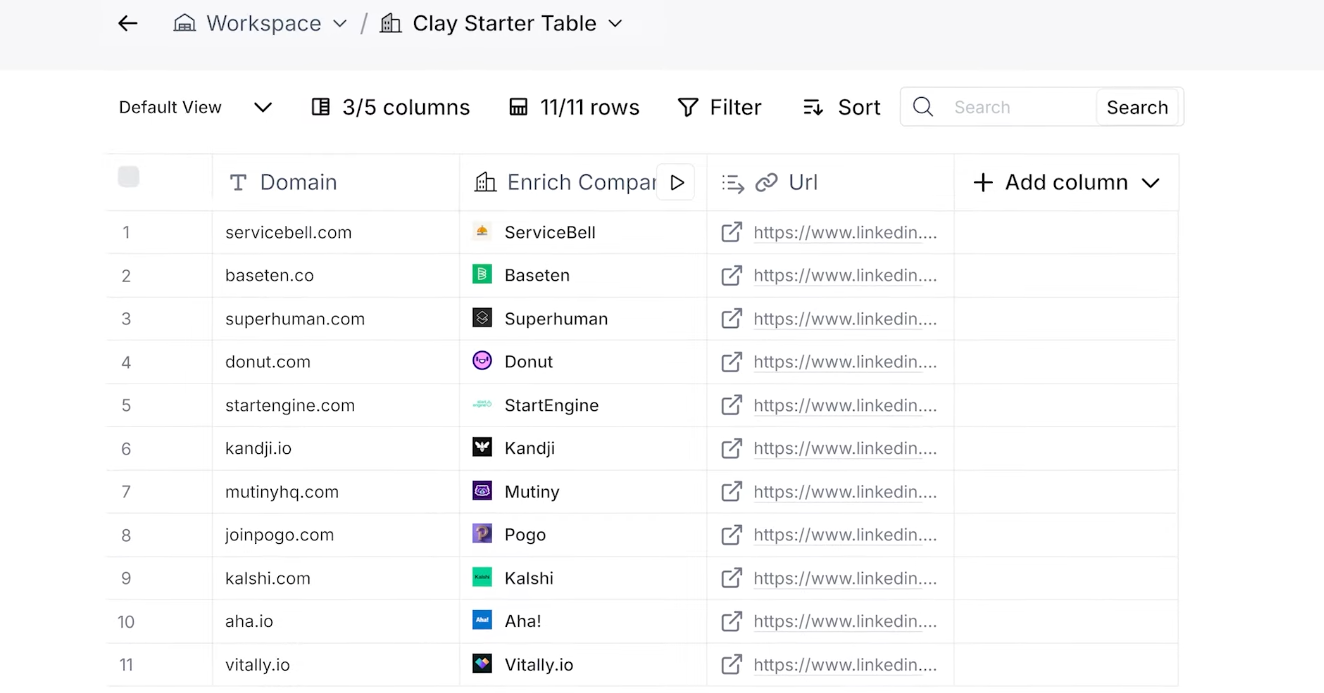Screen dimensions: 1324x693
Task: Select the Pogo company name cell
Action: point(583,534)
